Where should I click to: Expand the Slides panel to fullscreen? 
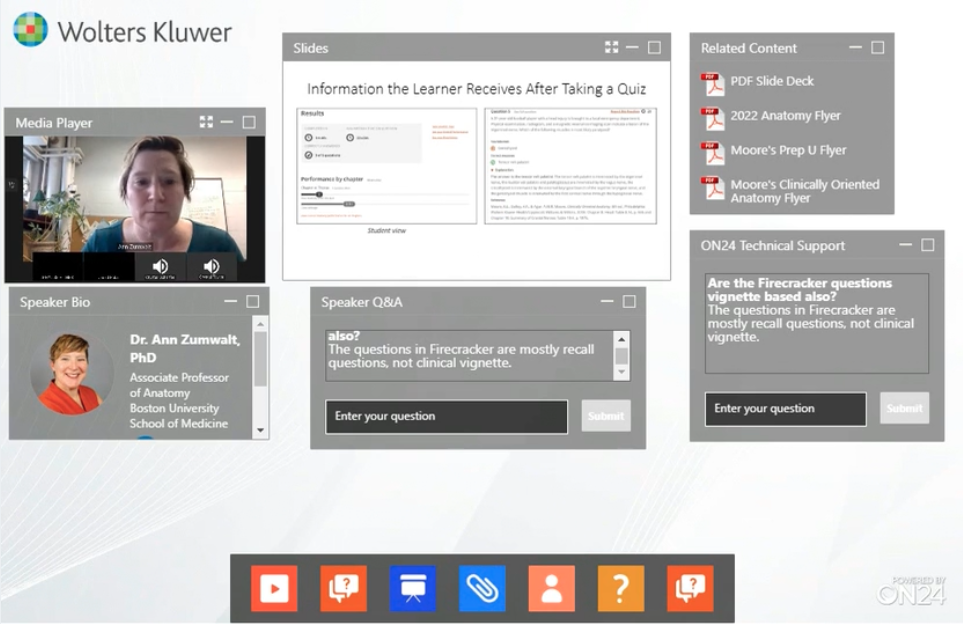[611, 48]
